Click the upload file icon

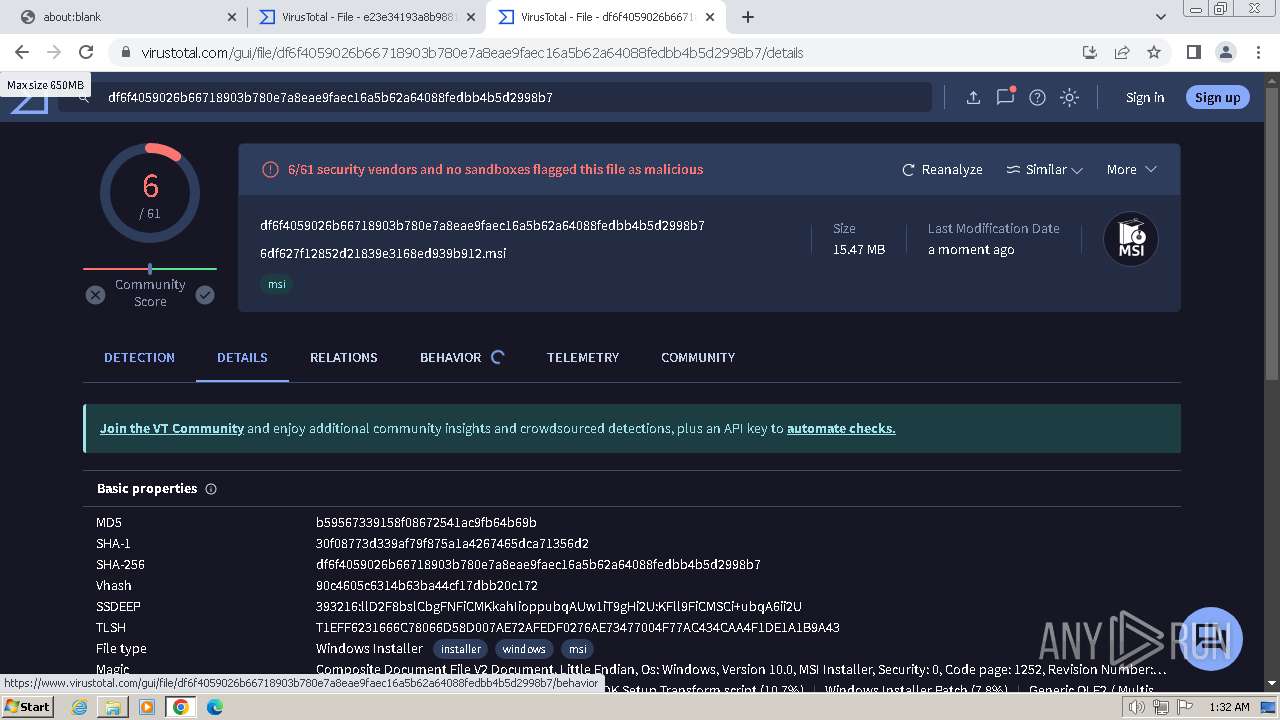tap(973, 97)
